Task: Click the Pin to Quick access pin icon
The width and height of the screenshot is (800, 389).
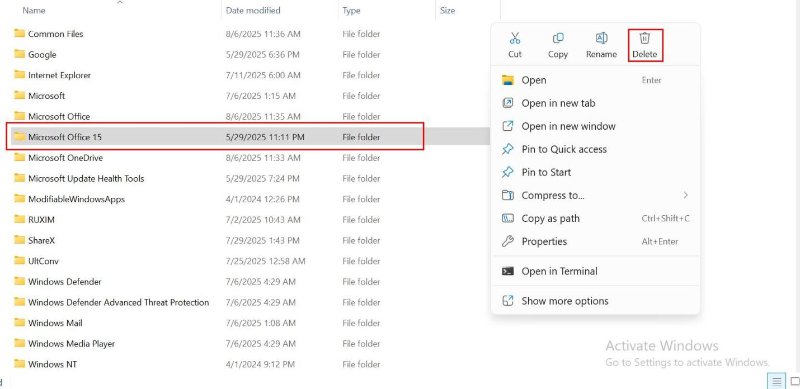Action: pos(507,149)
